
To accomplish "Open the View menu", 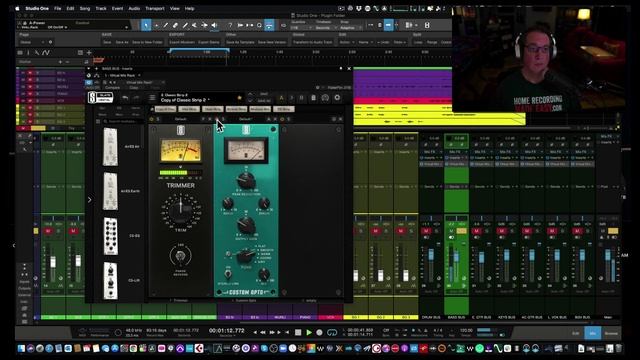I will (174, 8).
